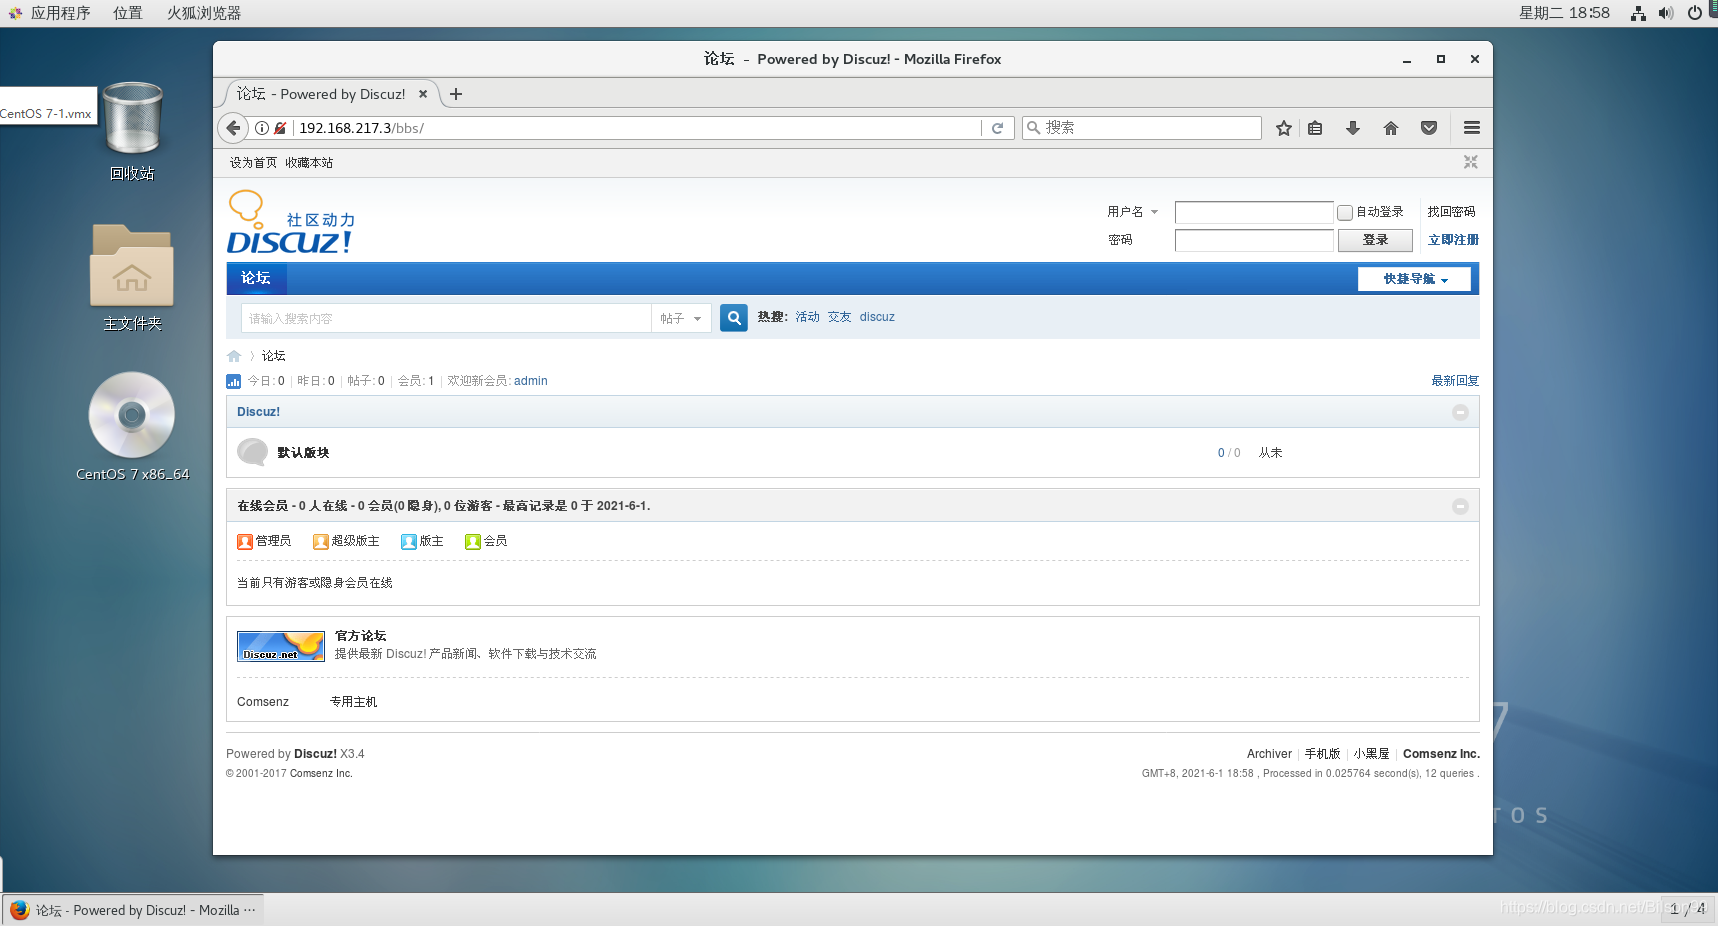The height and width of the screenshot is (926, 1718).
Task: Click the Firefox URL address bar
Action: (x=638, y=128)
